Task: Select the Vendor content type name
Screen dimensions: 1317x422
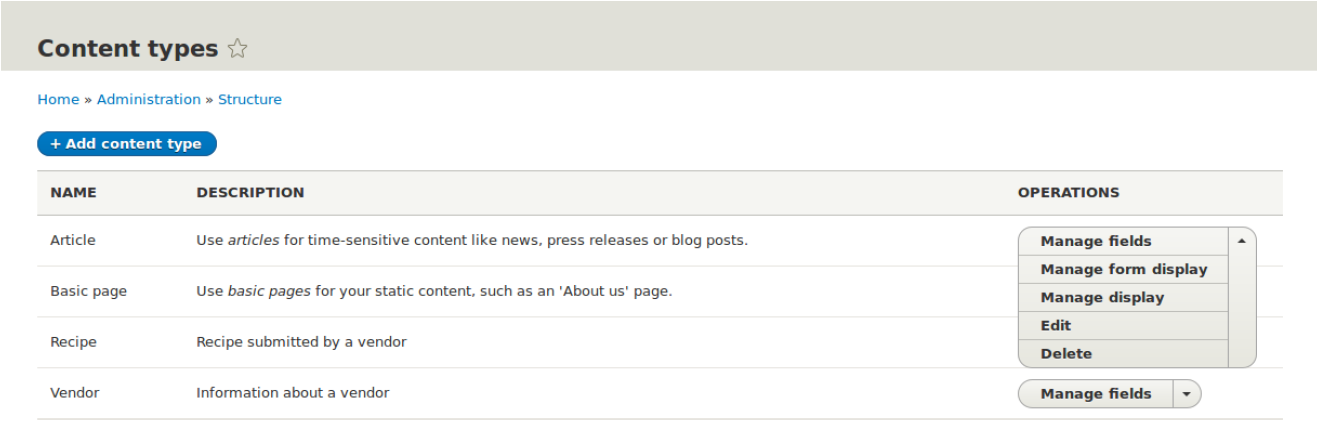Action: tap(75, 393)
